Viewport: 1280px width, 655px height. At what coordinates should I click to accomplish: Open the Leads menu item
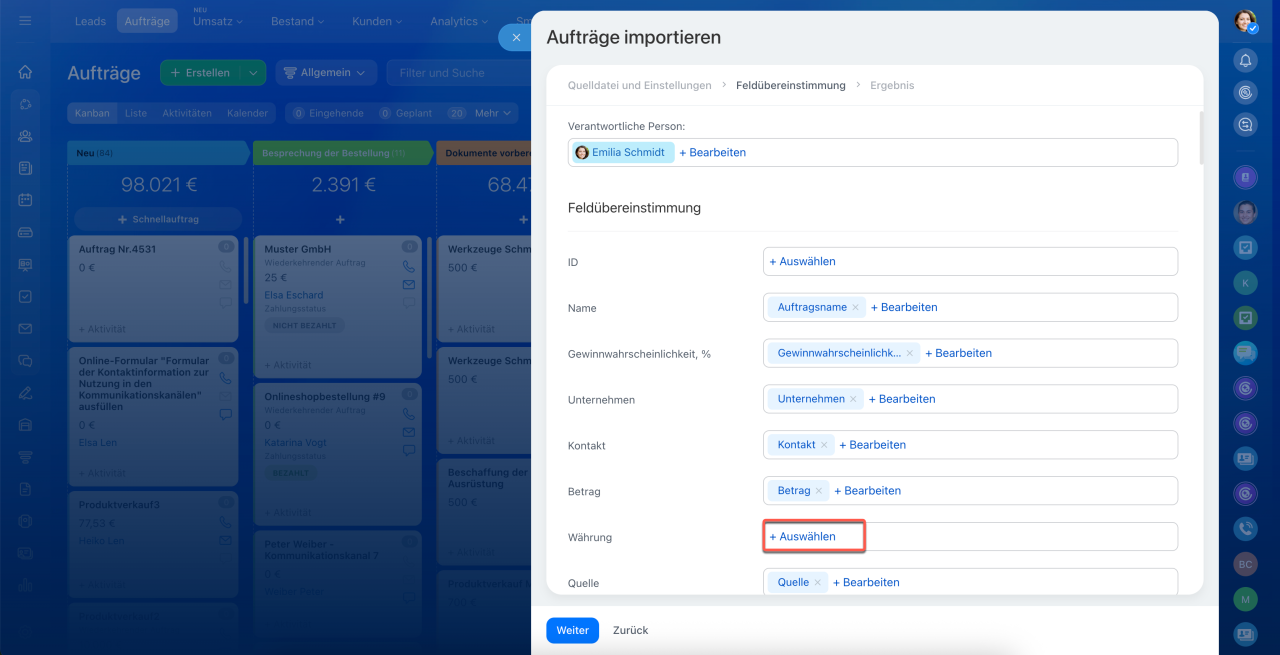coord(91,21)
